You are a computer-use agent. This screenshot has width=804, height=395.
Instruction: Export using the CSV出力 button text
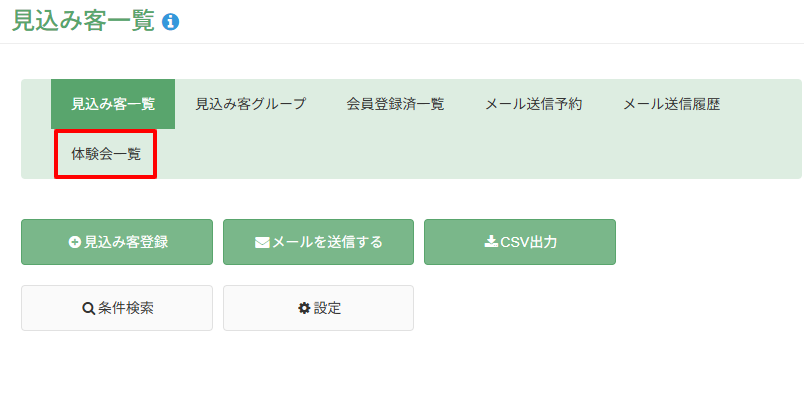tap(528, 242)
